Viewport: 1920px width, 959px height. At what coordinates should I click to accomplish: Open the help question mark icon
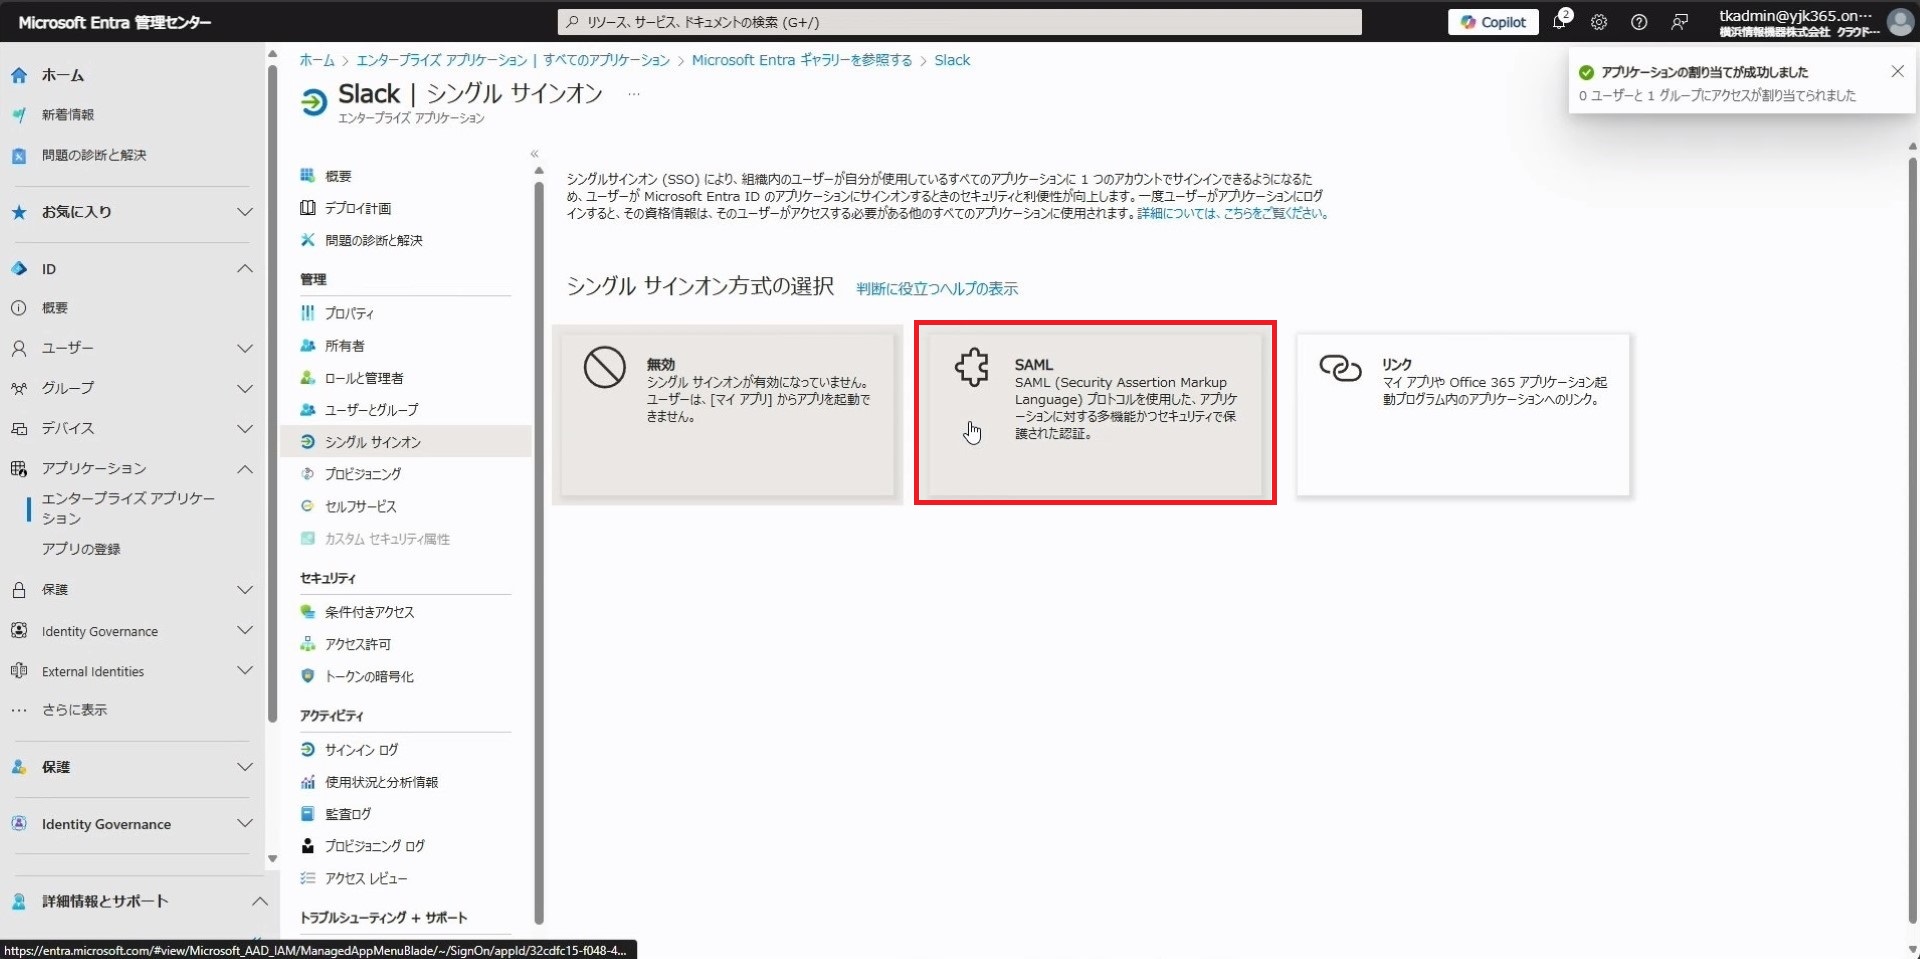pyautogui.click(x=1639, y=22)
